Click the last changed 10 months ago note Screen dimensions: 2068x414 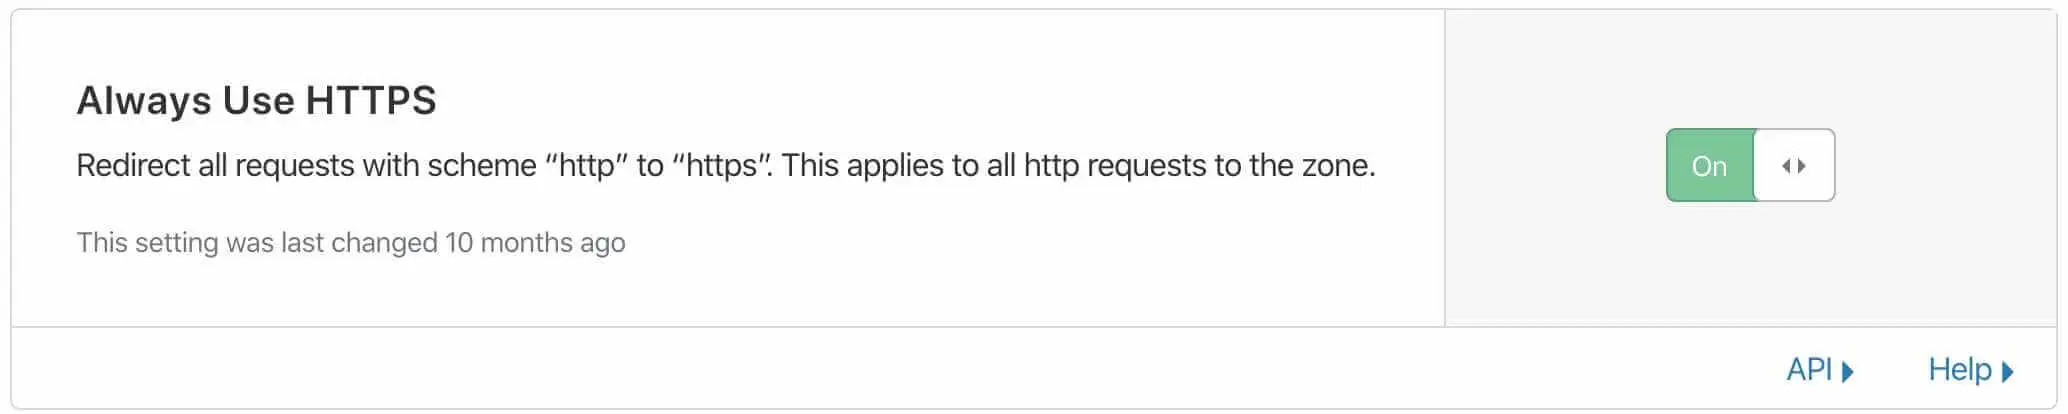tap(350, 243)
